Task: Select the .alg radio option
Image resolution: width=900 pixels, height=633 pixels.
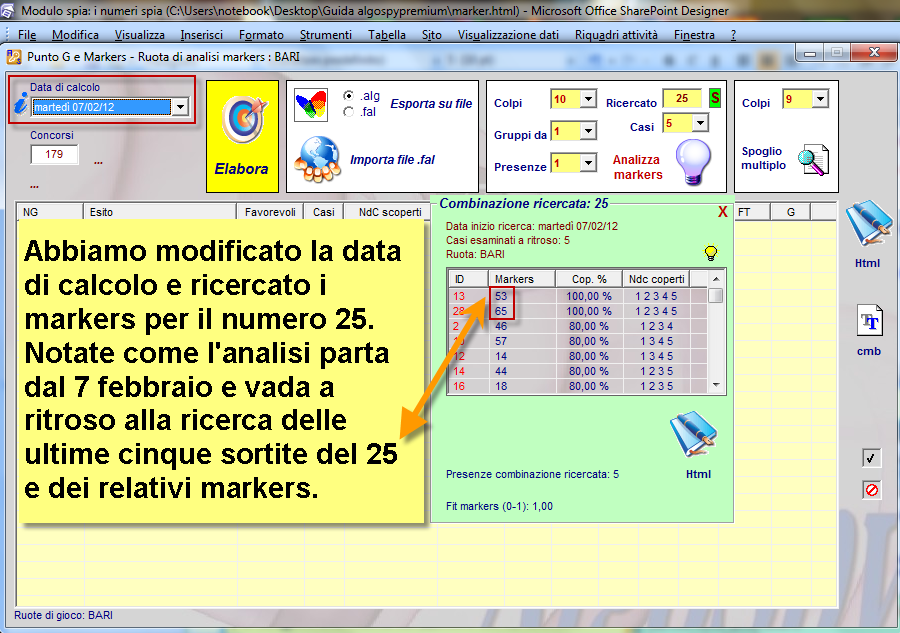Action: pyautogui.click(x=348, y=96)
